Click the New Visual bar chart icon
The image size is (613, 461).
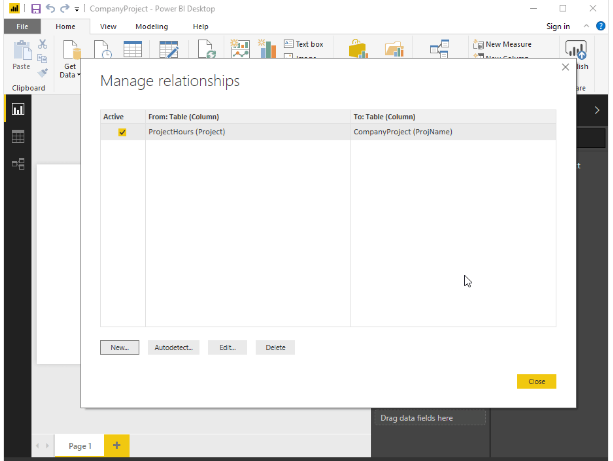pos(267,49)
